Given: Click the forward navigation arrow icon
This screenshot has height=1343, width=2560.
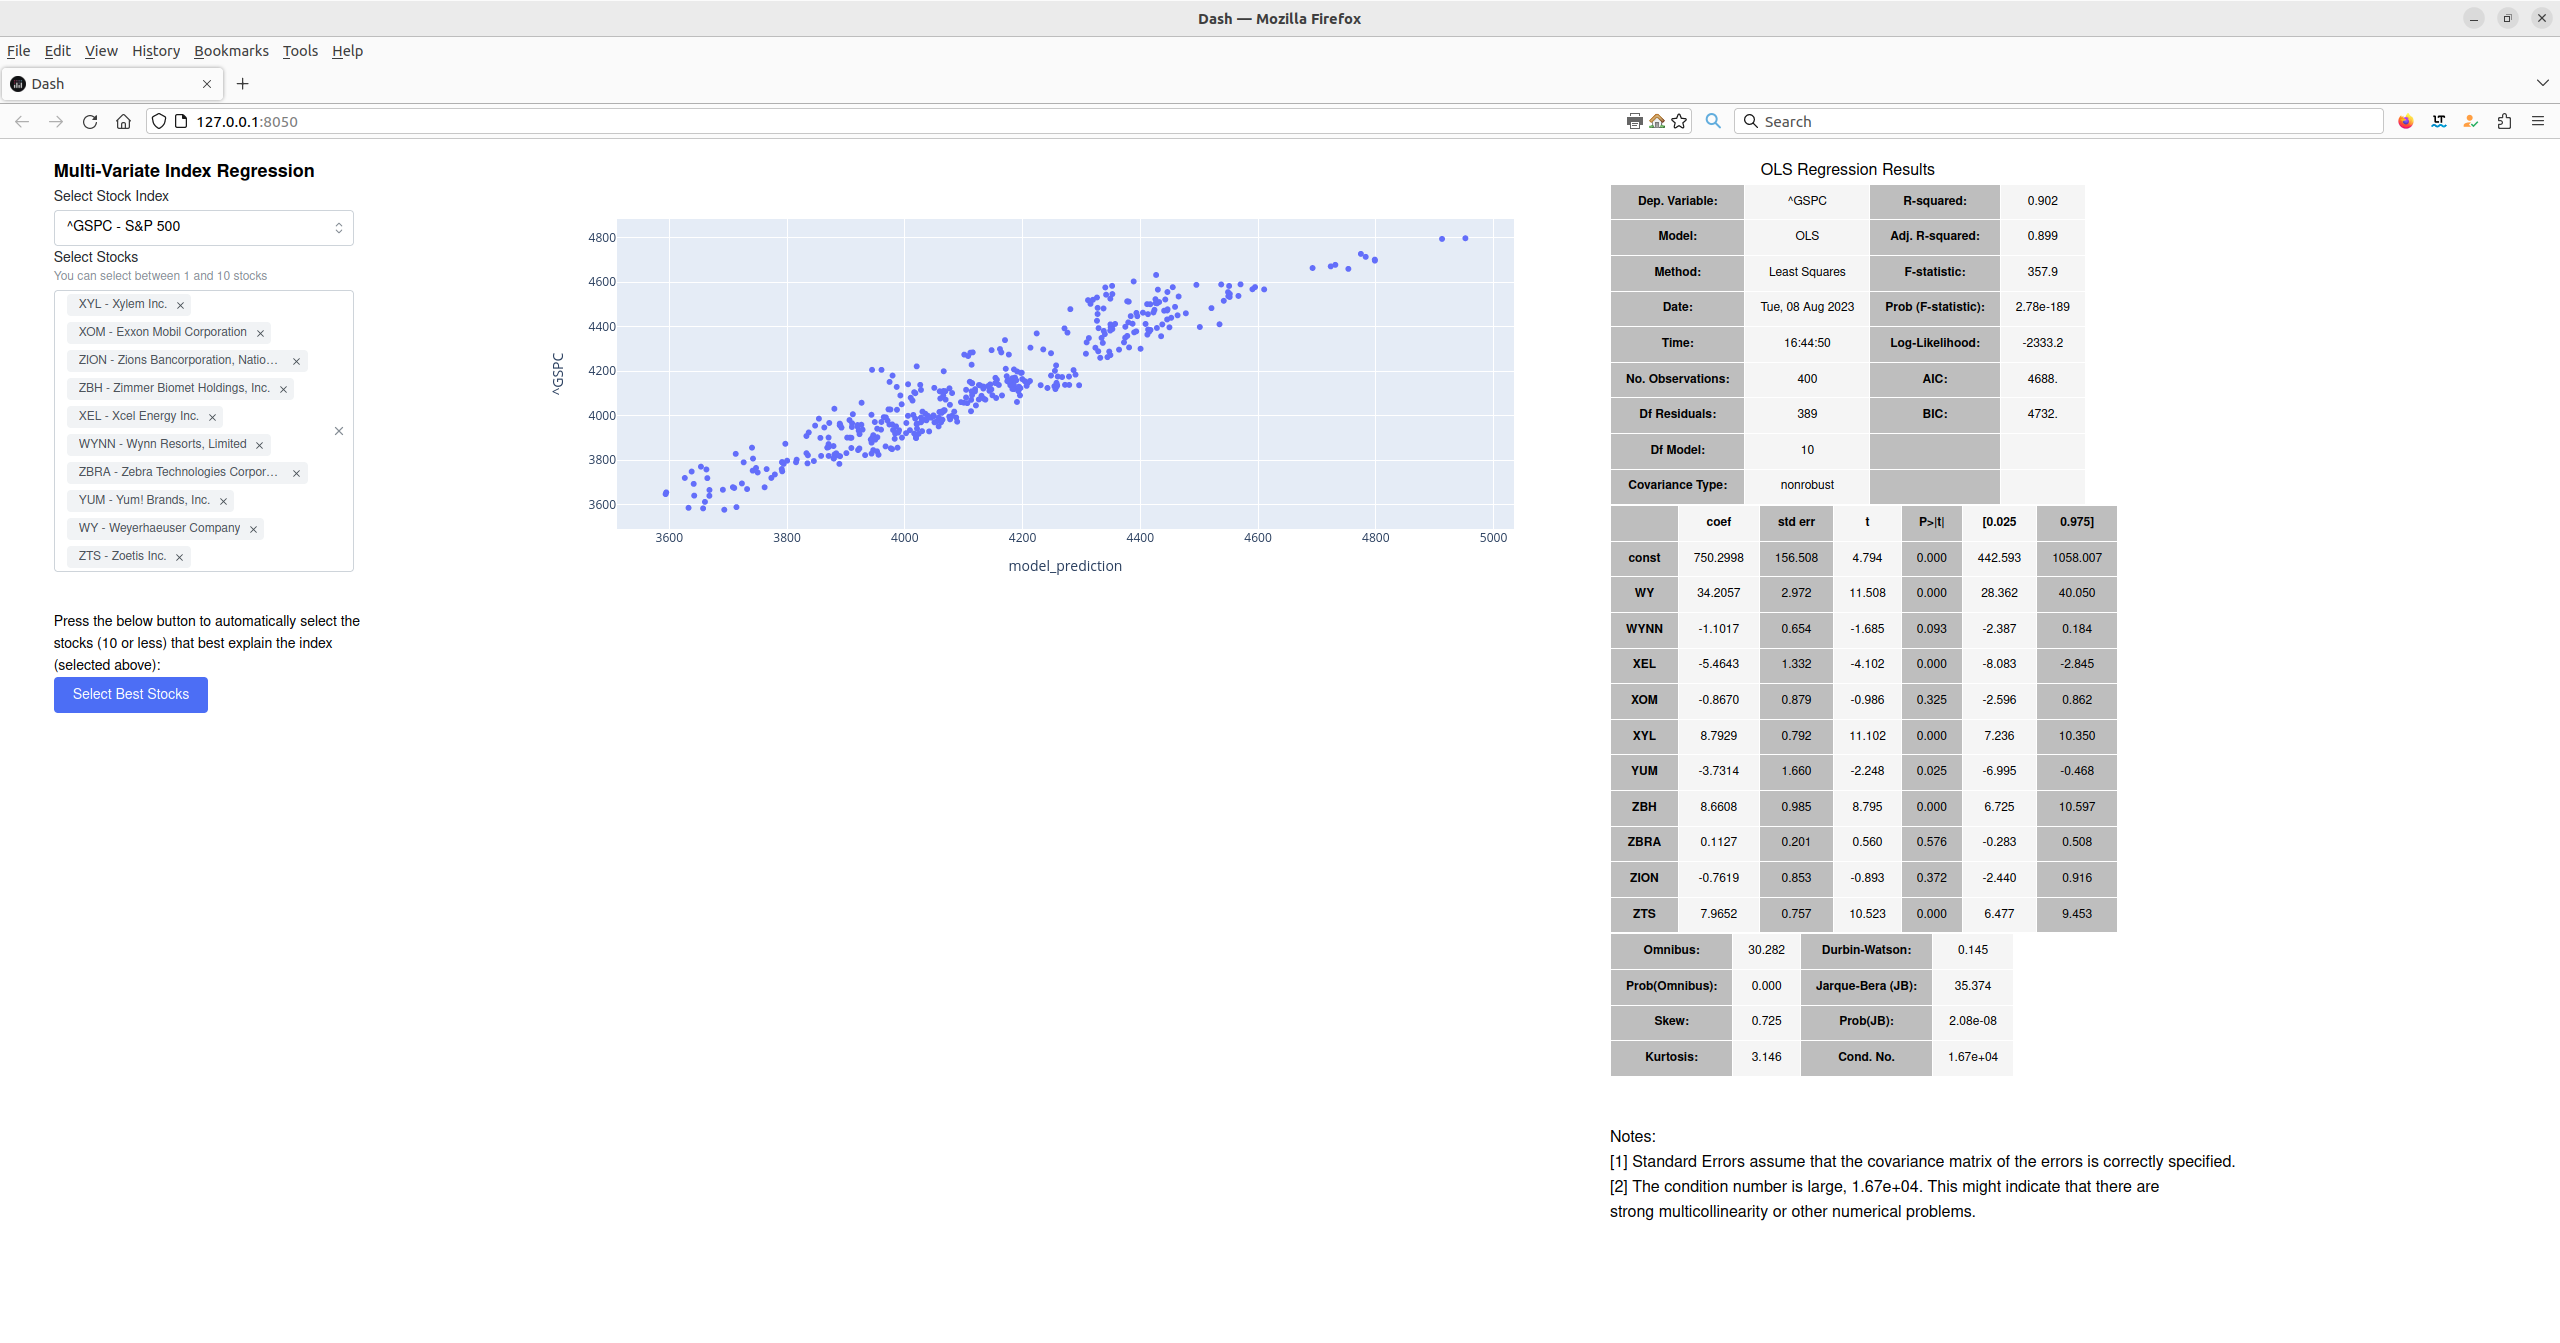Looking at the screenshot, I should [x=56, y=120].
